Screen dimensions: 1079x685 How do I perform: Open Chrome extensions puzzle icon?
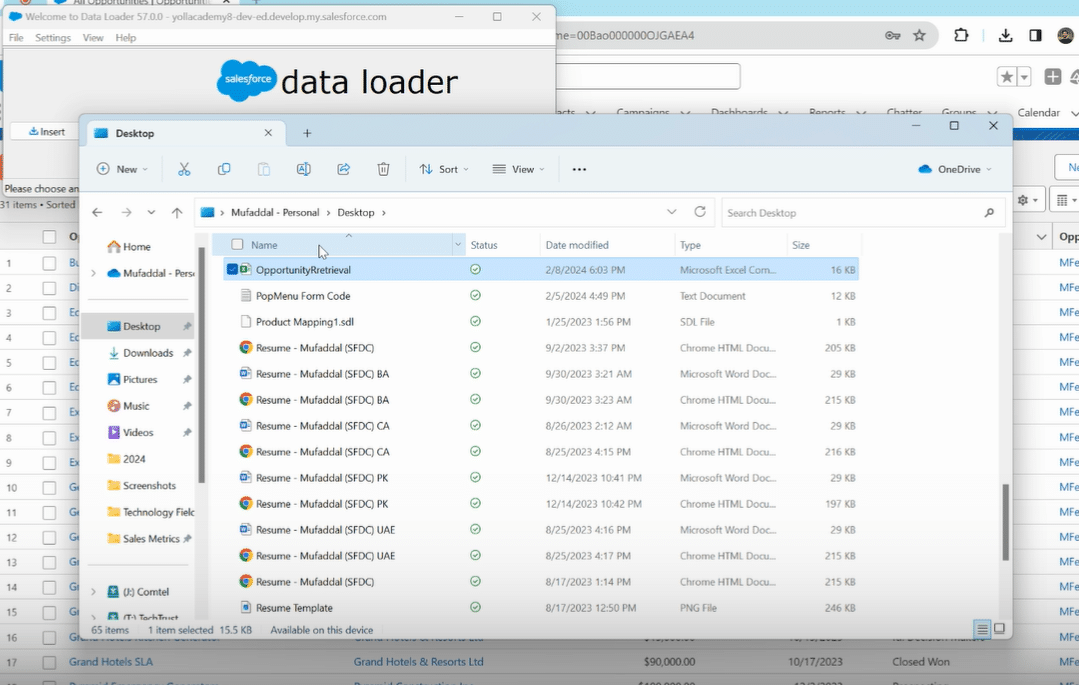[x=961, y=36]
